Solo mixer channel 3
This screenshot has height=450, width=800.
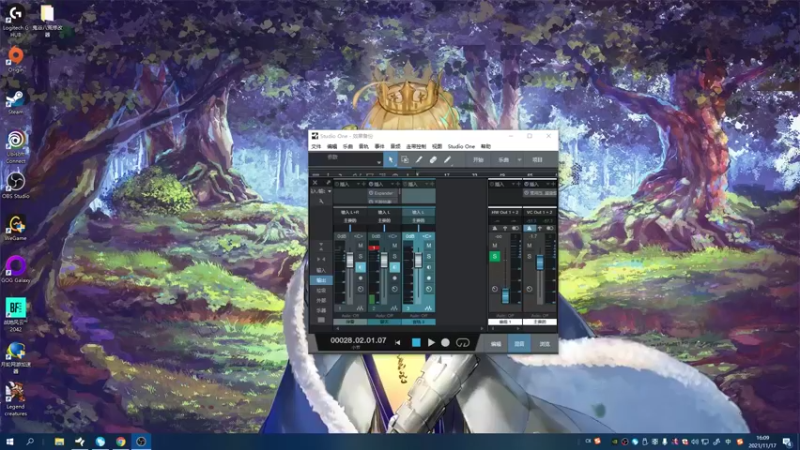(429, 257)
